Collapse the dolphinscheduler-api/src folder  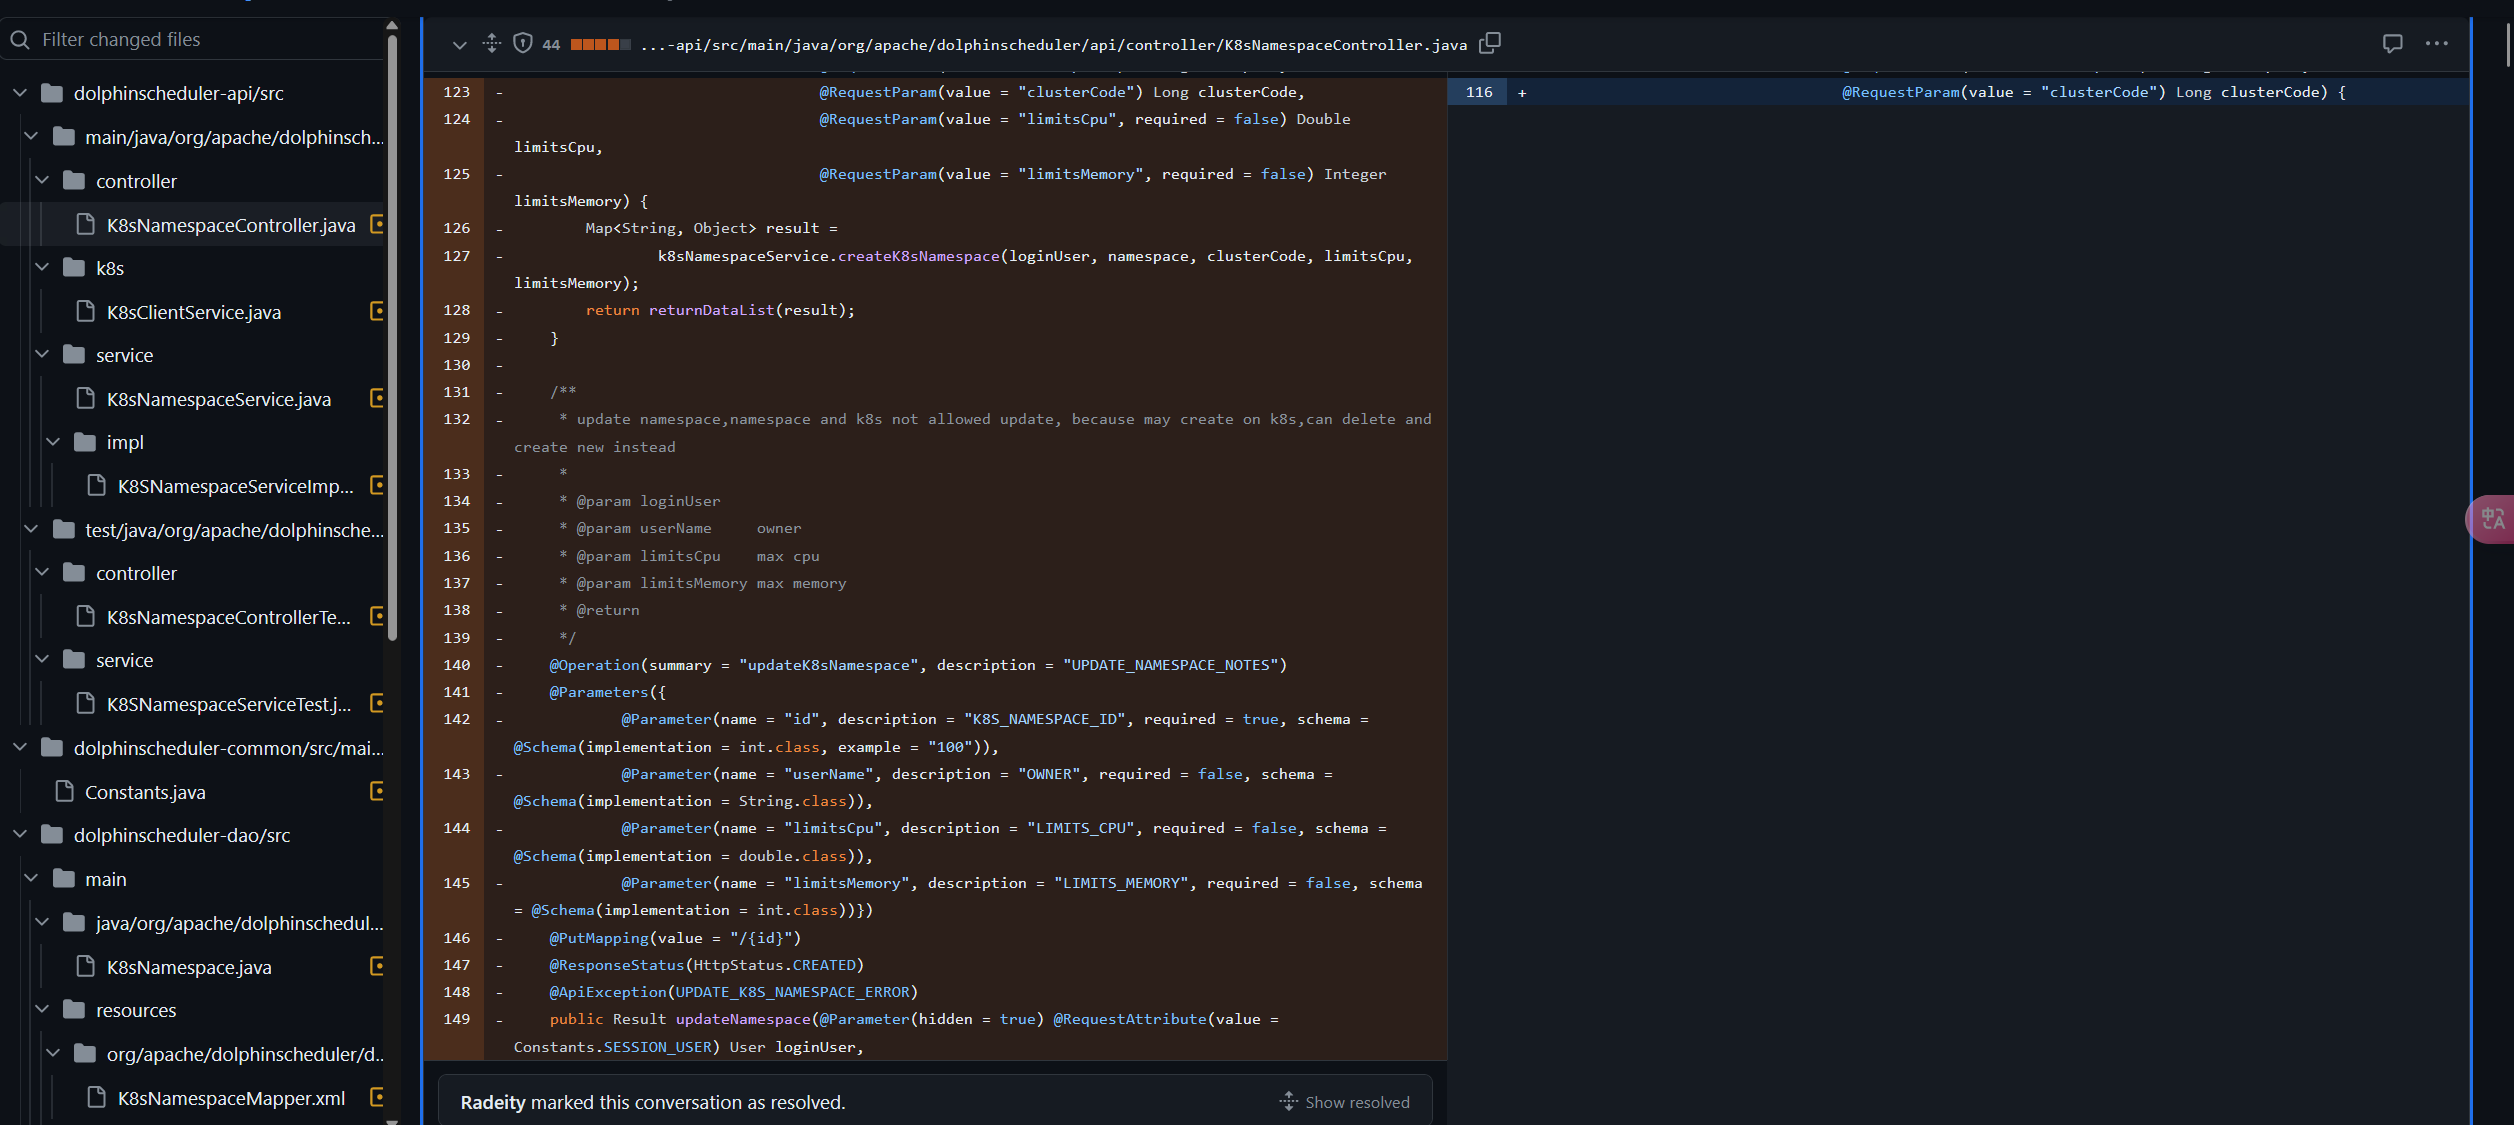tap(19, 93)
